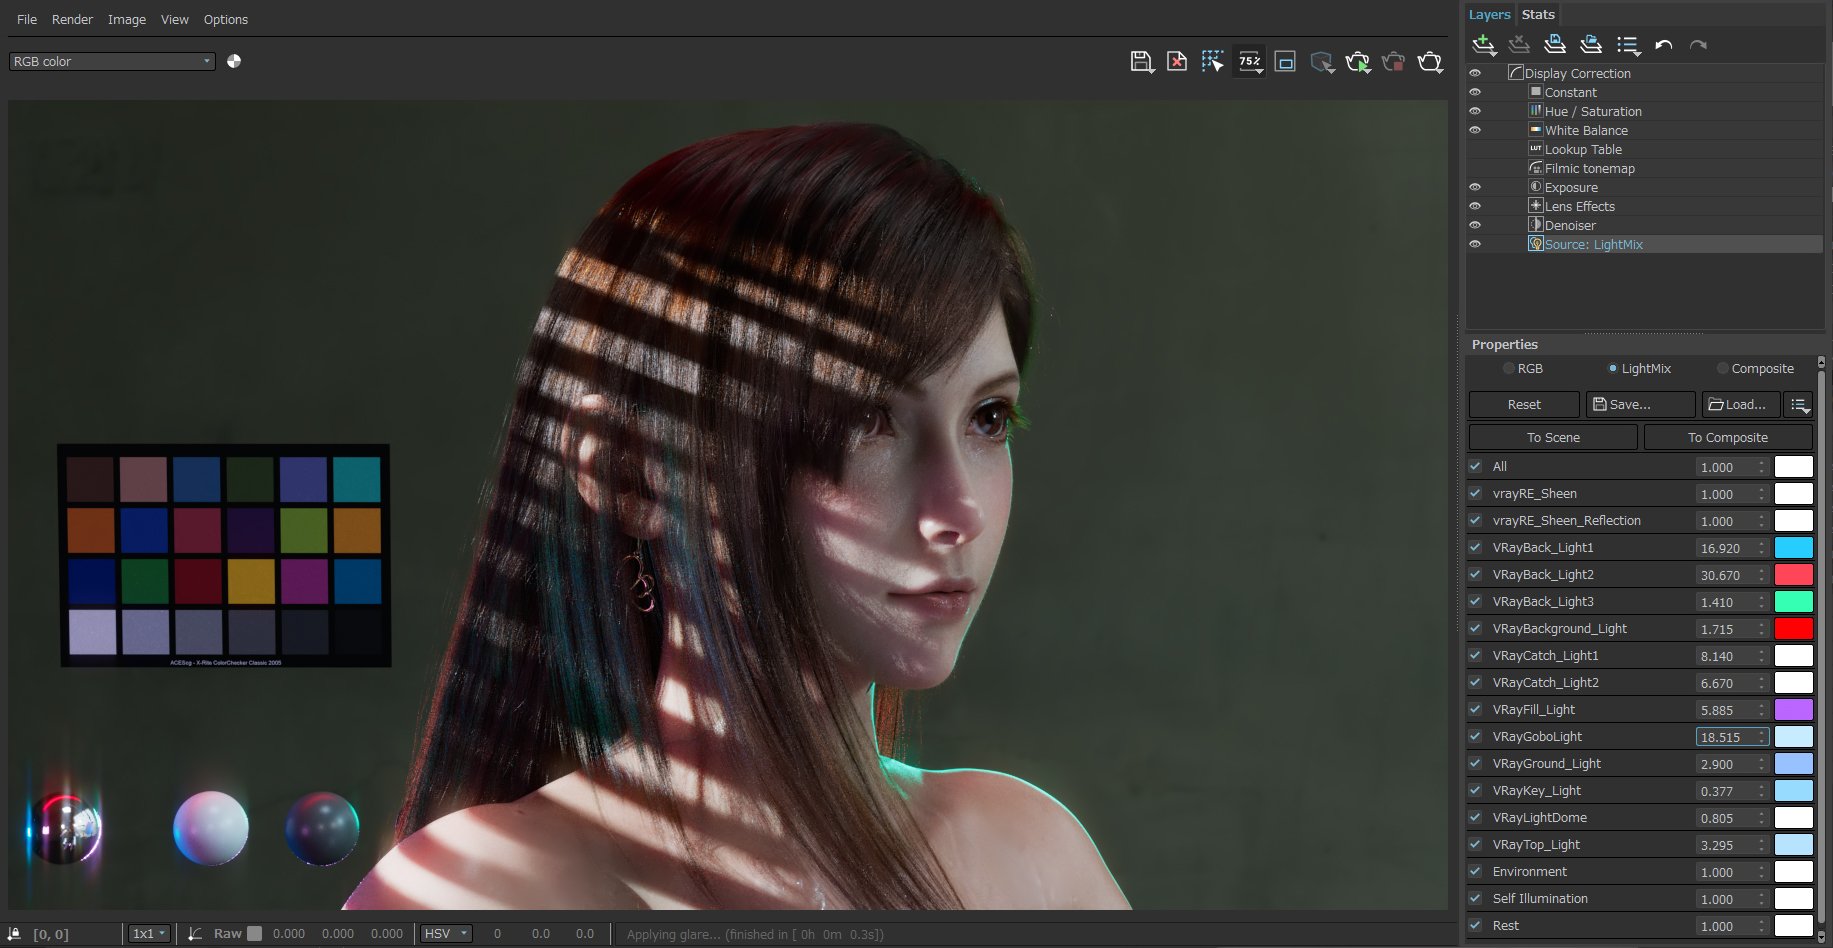Open the HSV color mode dropdown
The image size is (1833, 948).
(446, 933)
